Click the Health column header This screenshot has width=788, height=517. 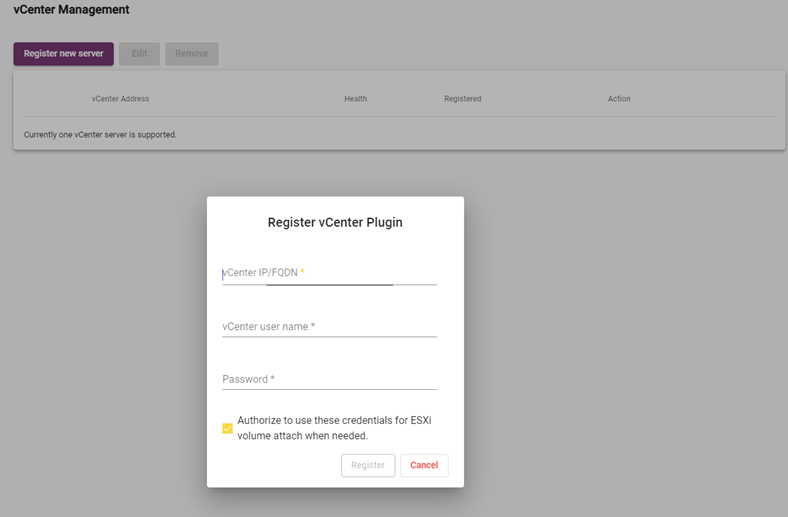coord(355,99)
